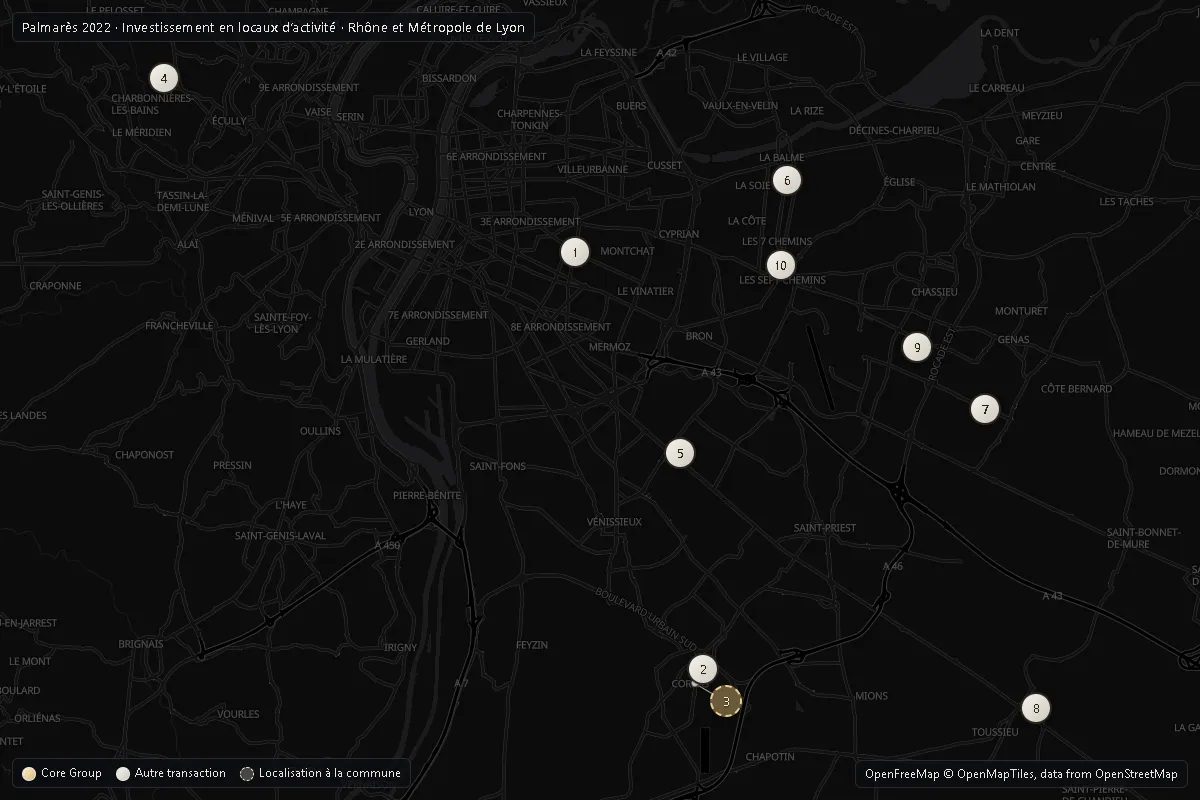Viewport: 1200px width, 800px height.
Task: Click the Villeurbanne place label
Action: pos(593,170)
